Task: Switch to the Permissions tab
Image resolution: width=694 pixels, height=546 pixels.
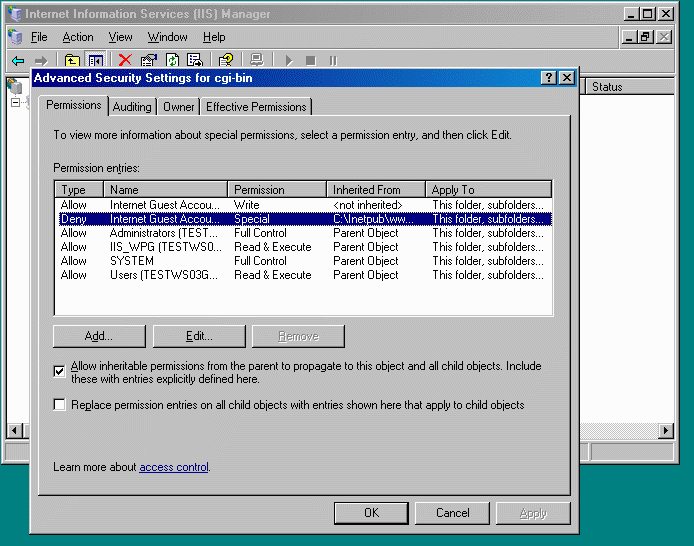Action: pos(73,105)
